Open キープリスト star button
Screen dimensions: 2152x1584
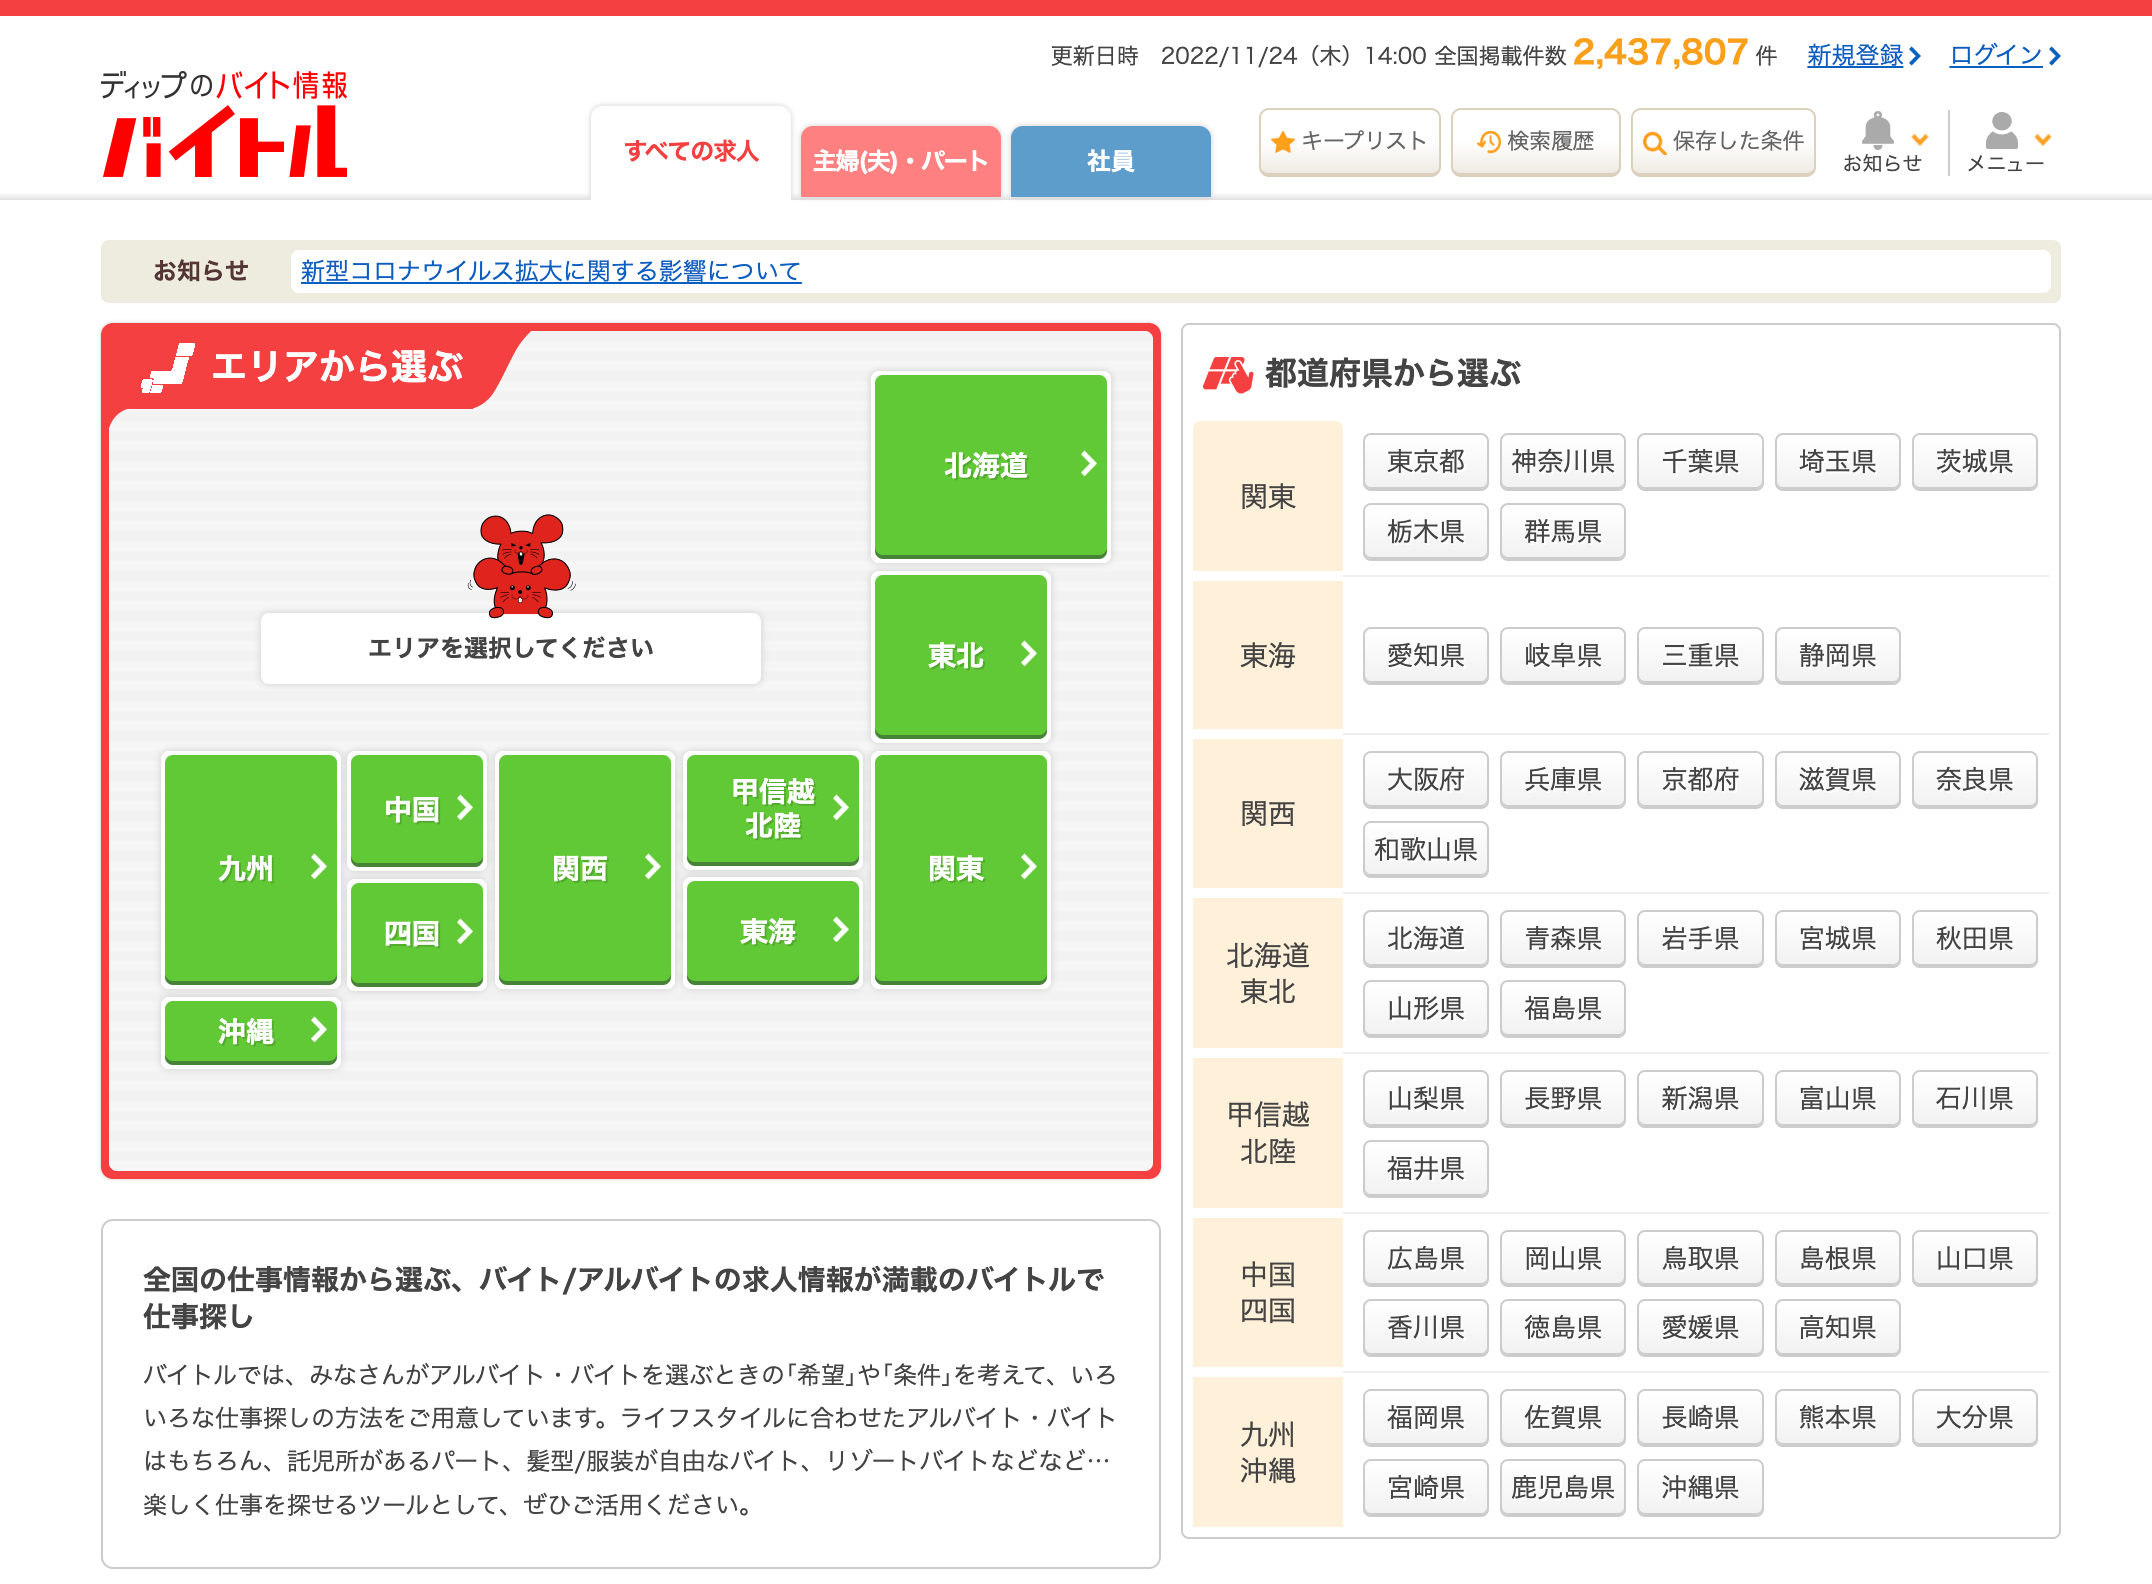[1349, 142]
